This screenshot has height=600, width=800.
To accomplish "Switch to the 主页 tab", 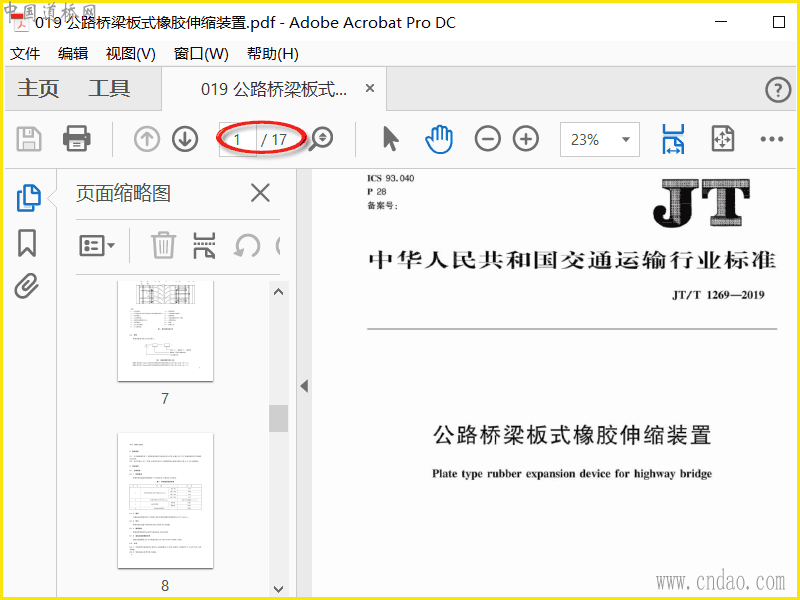I will pos(38,89).
